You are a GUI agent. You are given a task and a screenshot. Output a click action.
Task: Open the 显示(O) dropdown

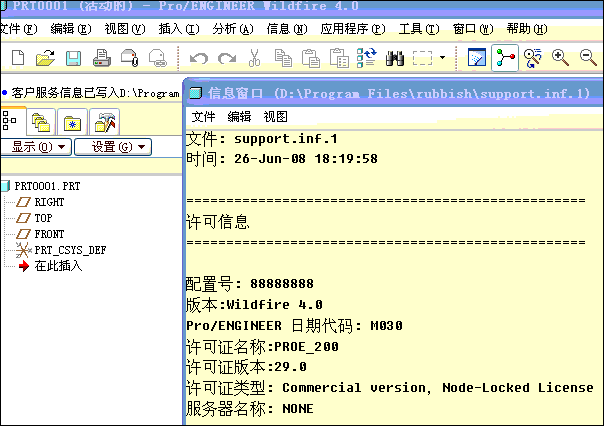click(x=36, y=147)
